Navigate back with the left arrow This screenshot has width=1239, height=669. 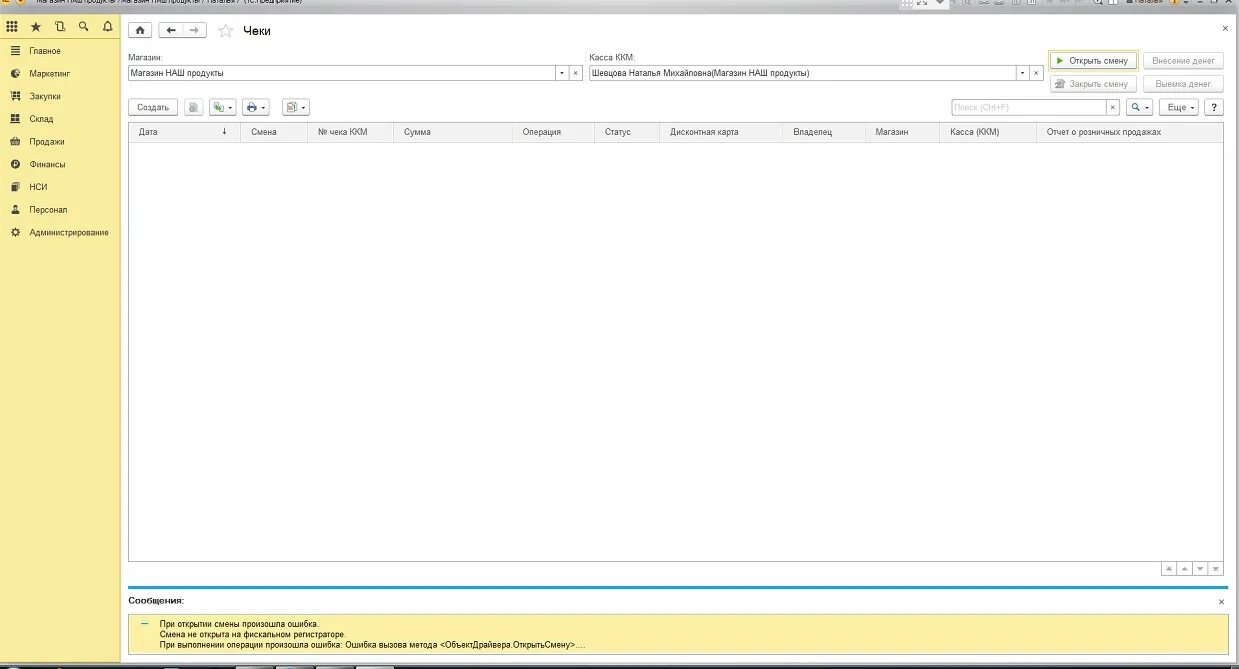[x=171, y=30]
